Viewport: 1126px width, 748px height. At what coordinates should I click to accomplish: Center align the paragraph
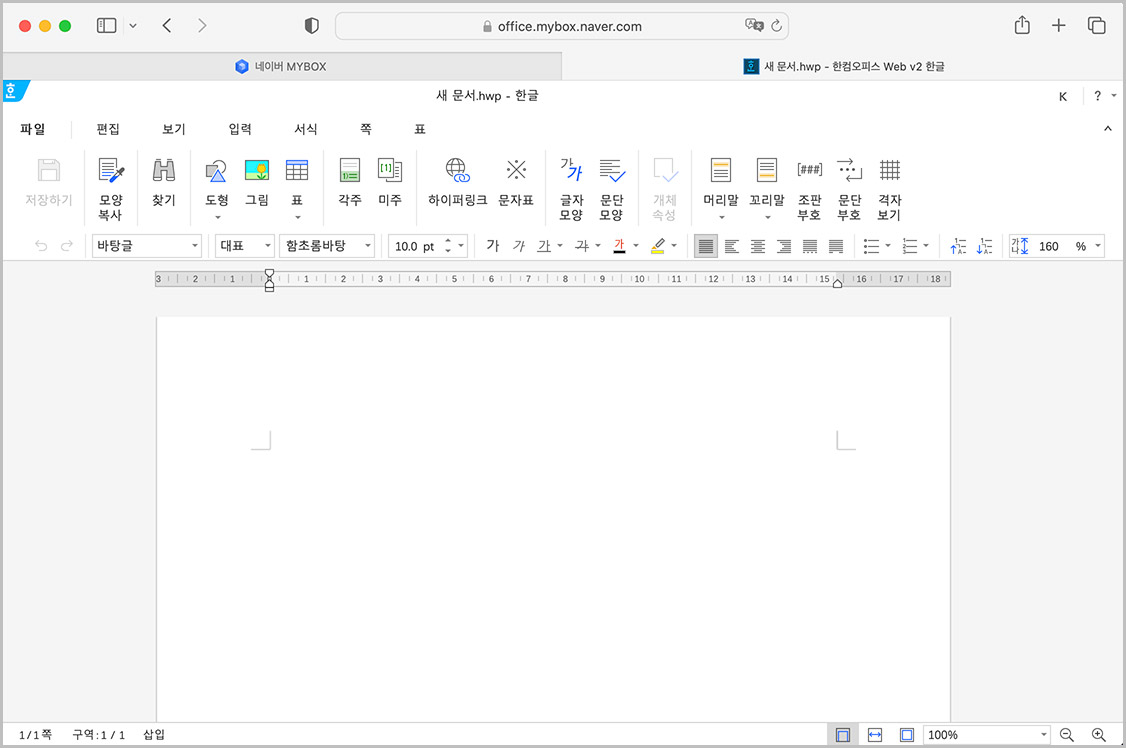point(758,246)
